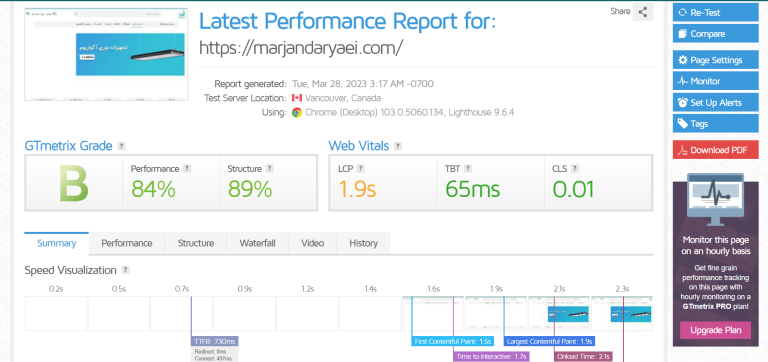The height and width of the screenshot is (362, 768).
Task: Click the Re-Test button
Action: click(716, 12)
